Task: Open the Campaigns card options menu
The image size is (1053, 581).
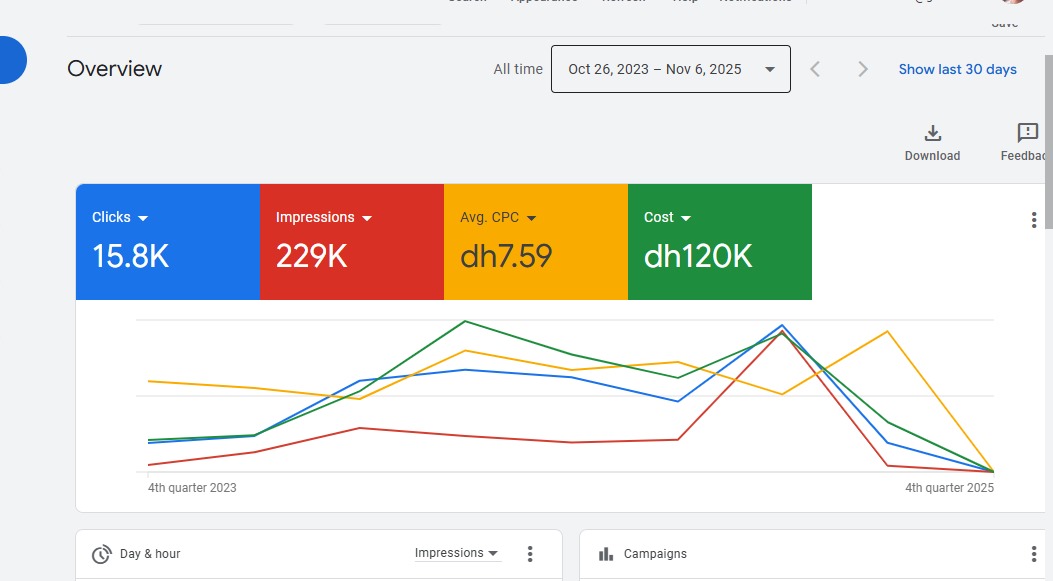Action: [x=1033, y=553]
